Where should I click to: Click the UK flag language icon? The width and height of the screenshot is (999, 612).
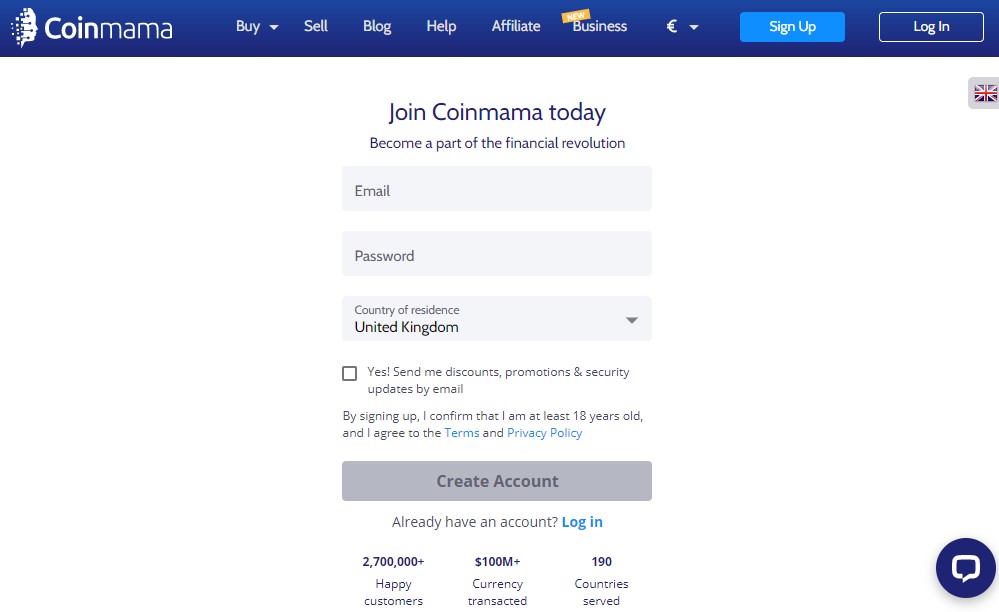(x=985, y=93)
